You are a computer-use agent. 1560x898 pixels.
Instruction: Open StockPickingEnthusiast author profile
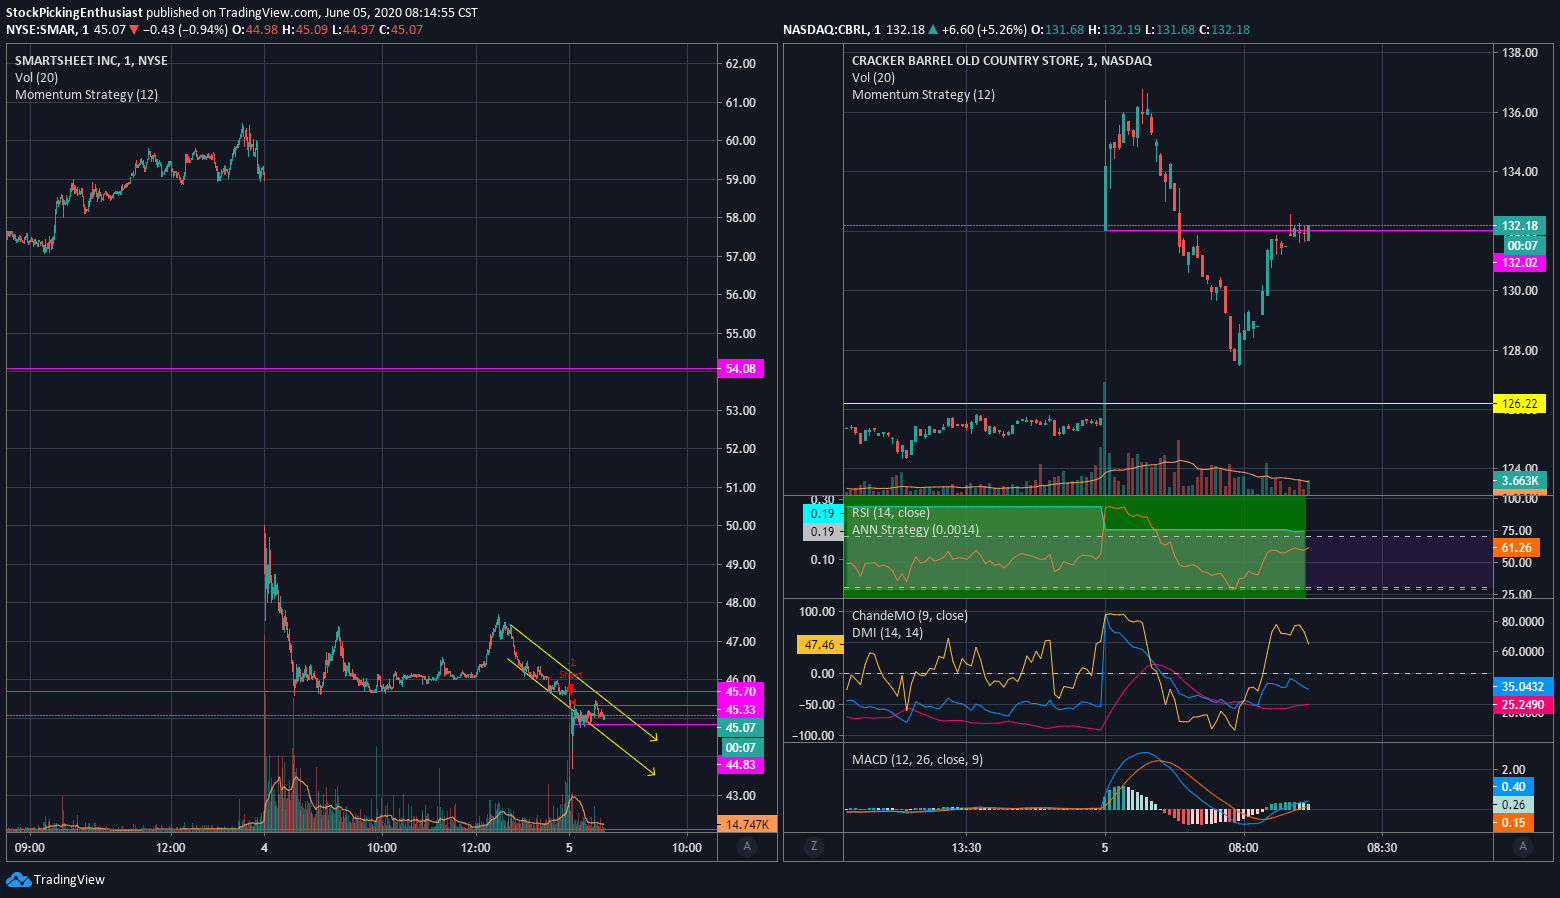pos(74,13)
